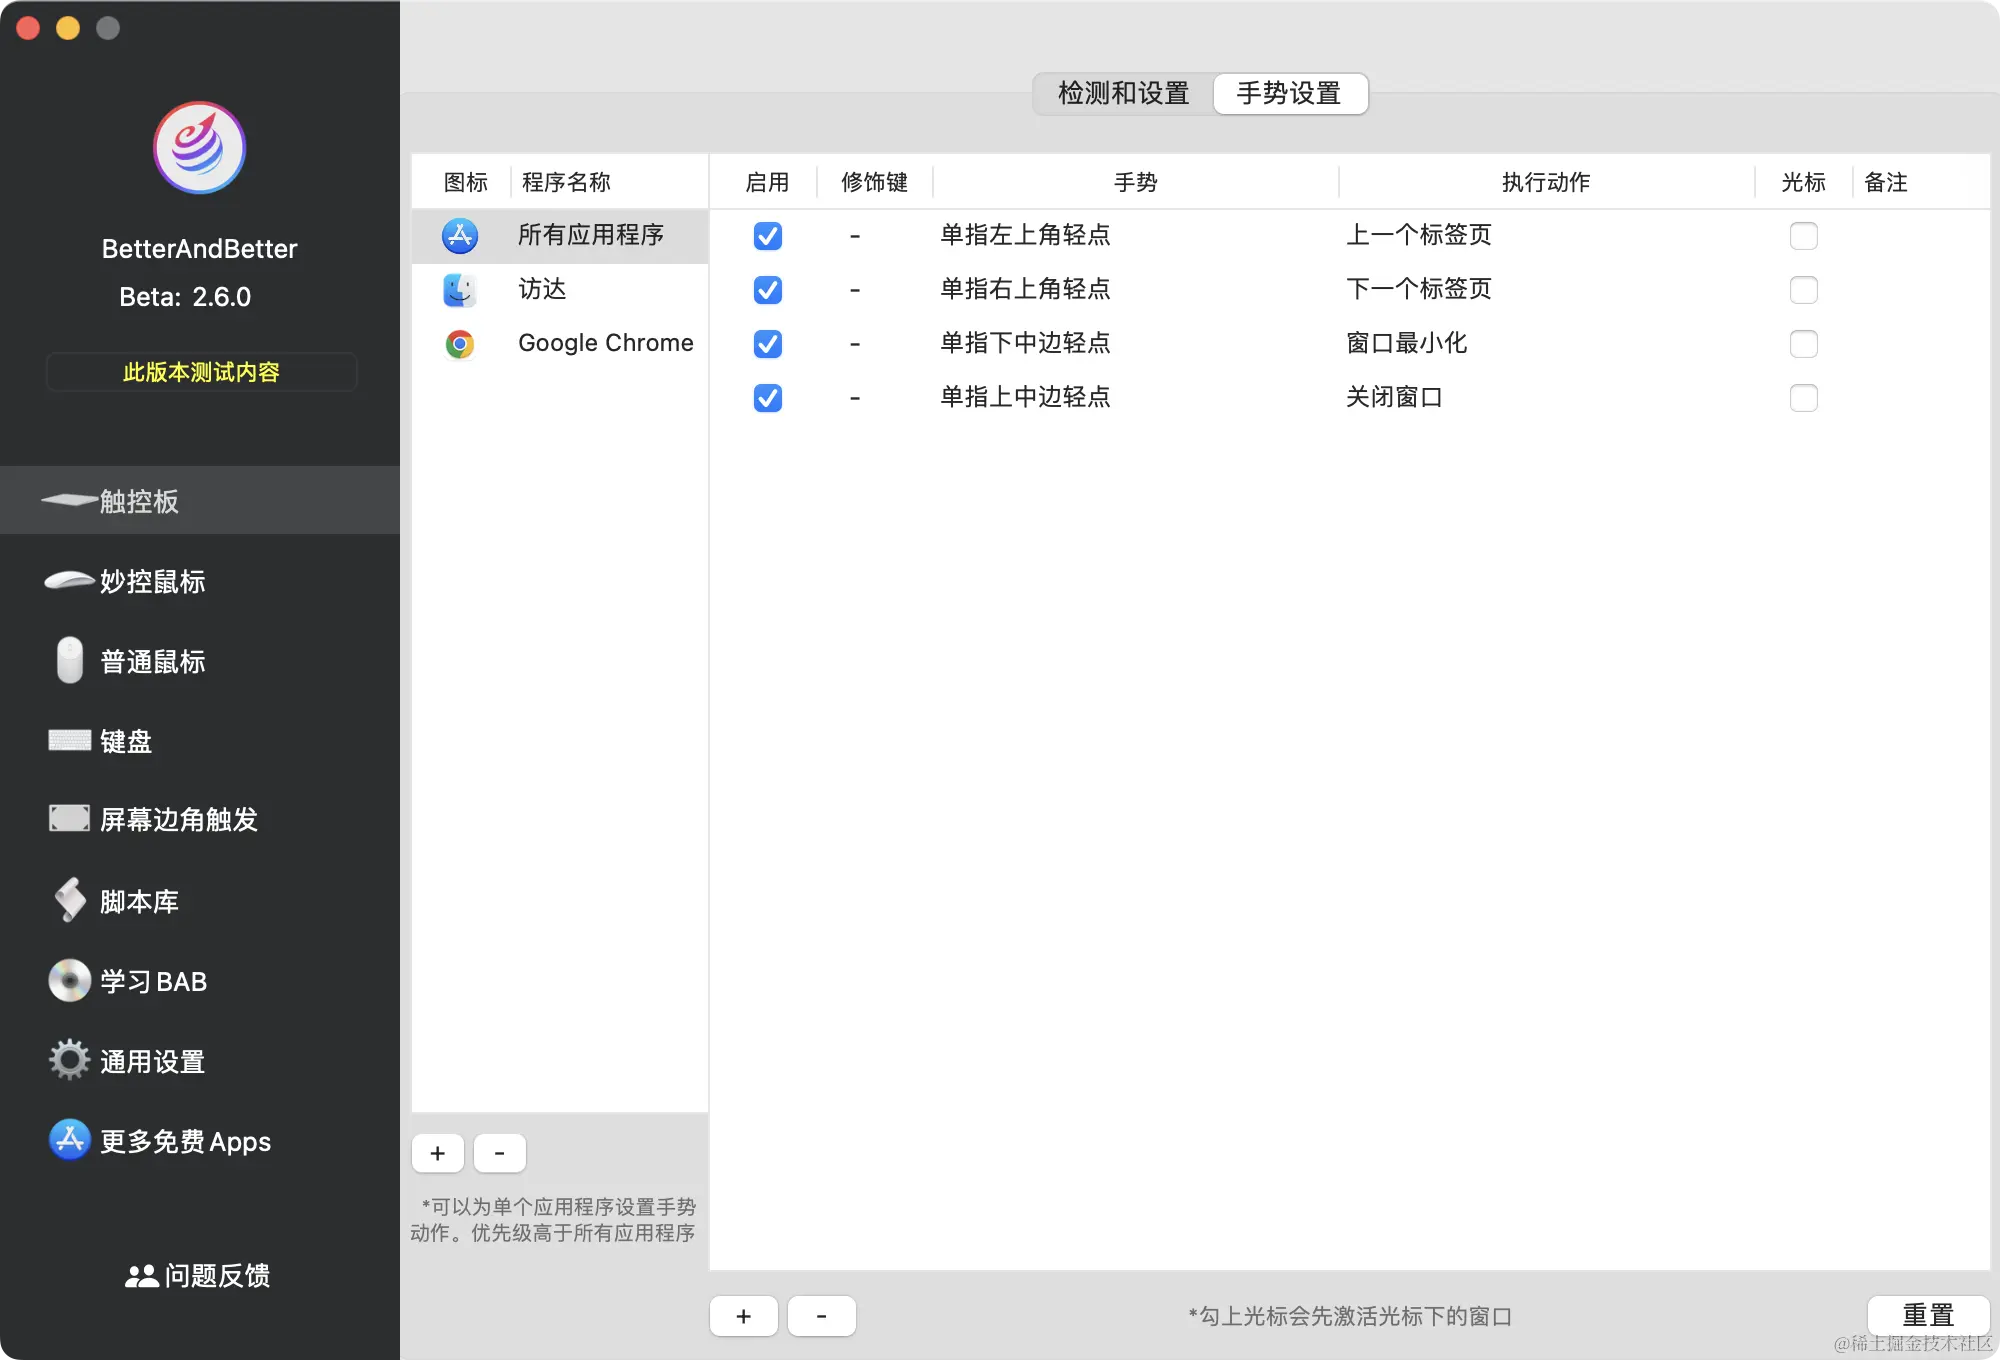Open the Trackpad (触控板) sidebar section
Viewport: 2000px width, 1360px height.
[x=140, y=501]
